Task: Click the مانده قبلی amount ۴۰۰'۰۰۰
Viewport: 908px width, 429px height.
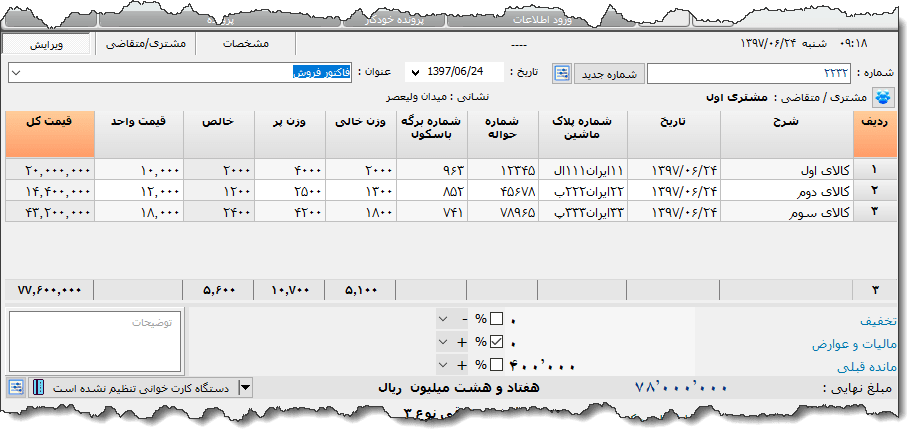Action: pos(542,366)
